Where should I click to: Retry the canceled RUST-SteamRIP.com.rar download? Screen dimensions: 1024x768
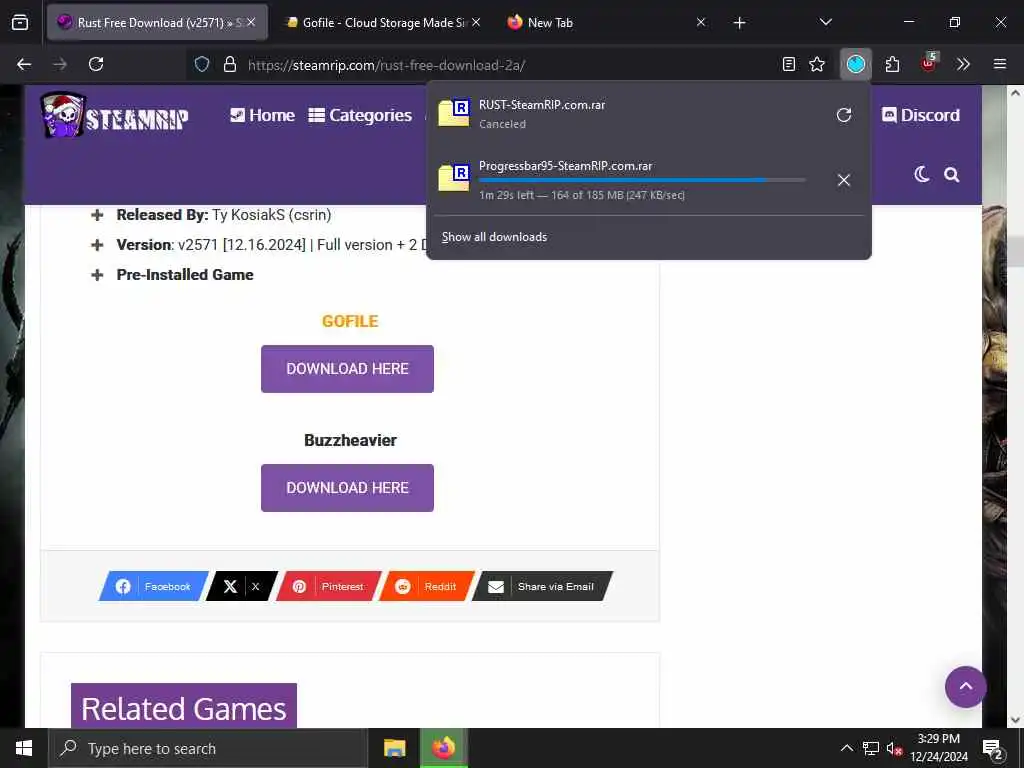point(844,115)
